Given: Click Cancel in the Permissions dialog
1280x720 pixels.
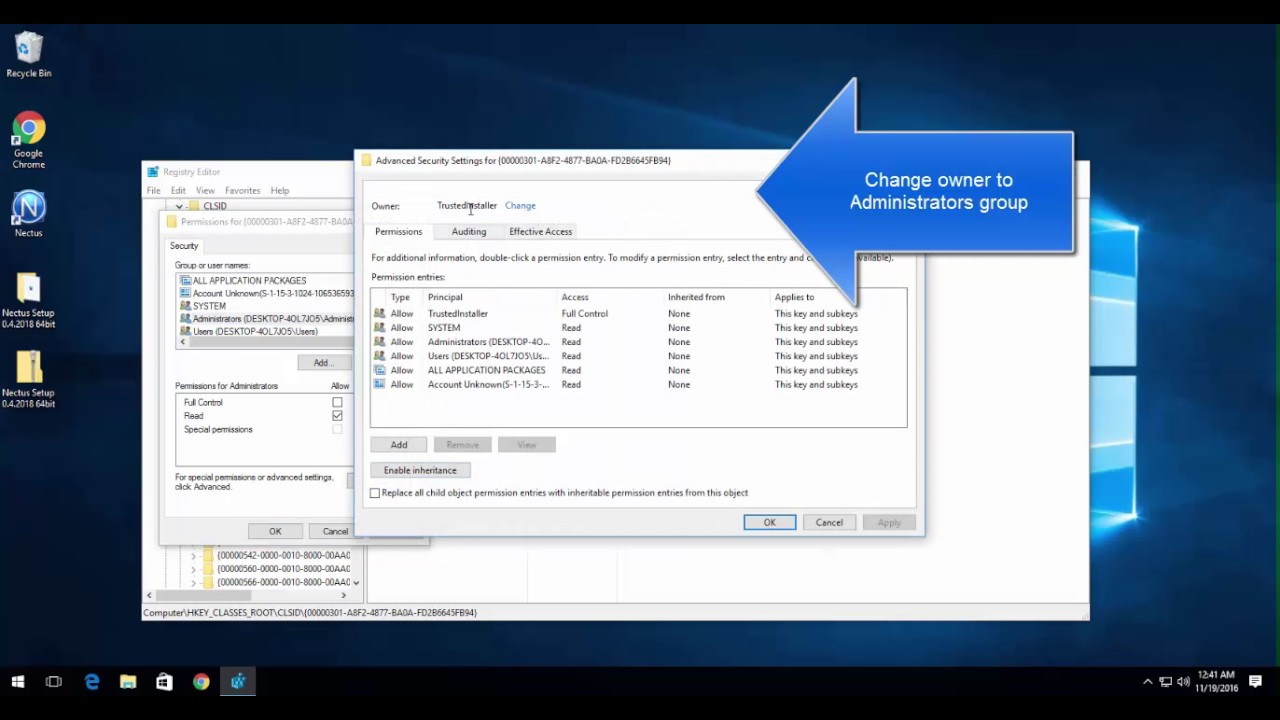Looking at the screenshot, I should click(335, 531).
